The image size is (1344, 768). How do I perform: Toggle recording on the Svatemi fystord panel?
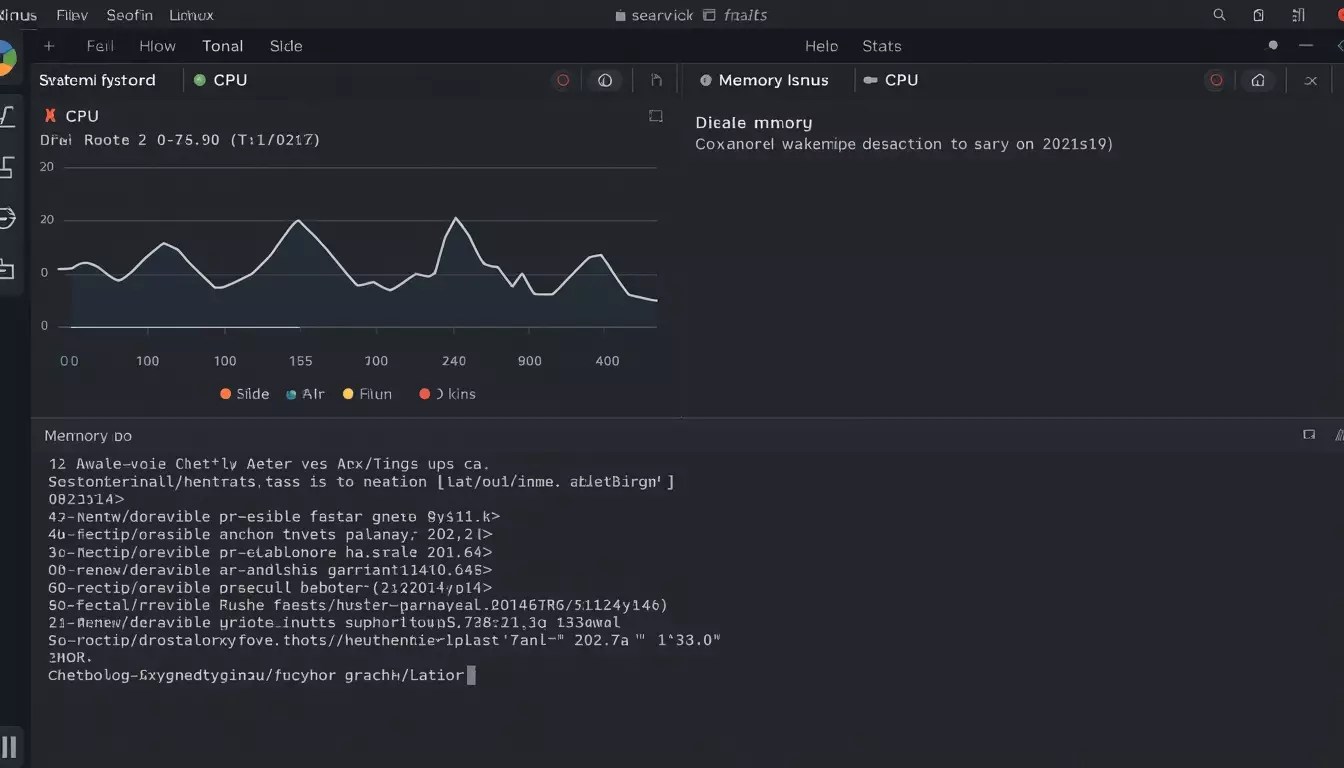coord(563,80)
